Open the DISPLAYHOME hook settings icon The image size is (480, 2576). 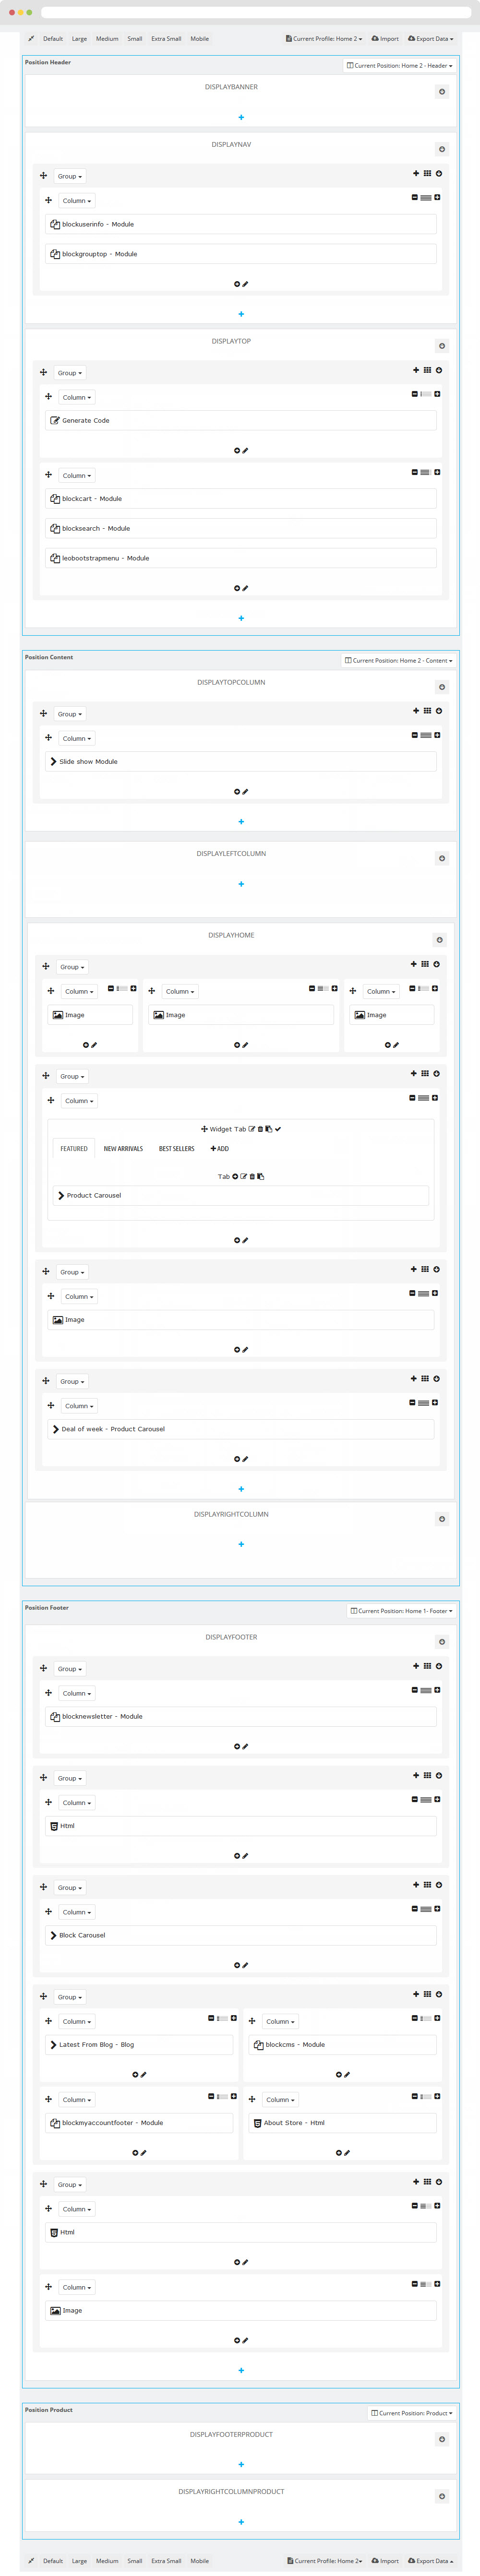[x=439, y=940]
